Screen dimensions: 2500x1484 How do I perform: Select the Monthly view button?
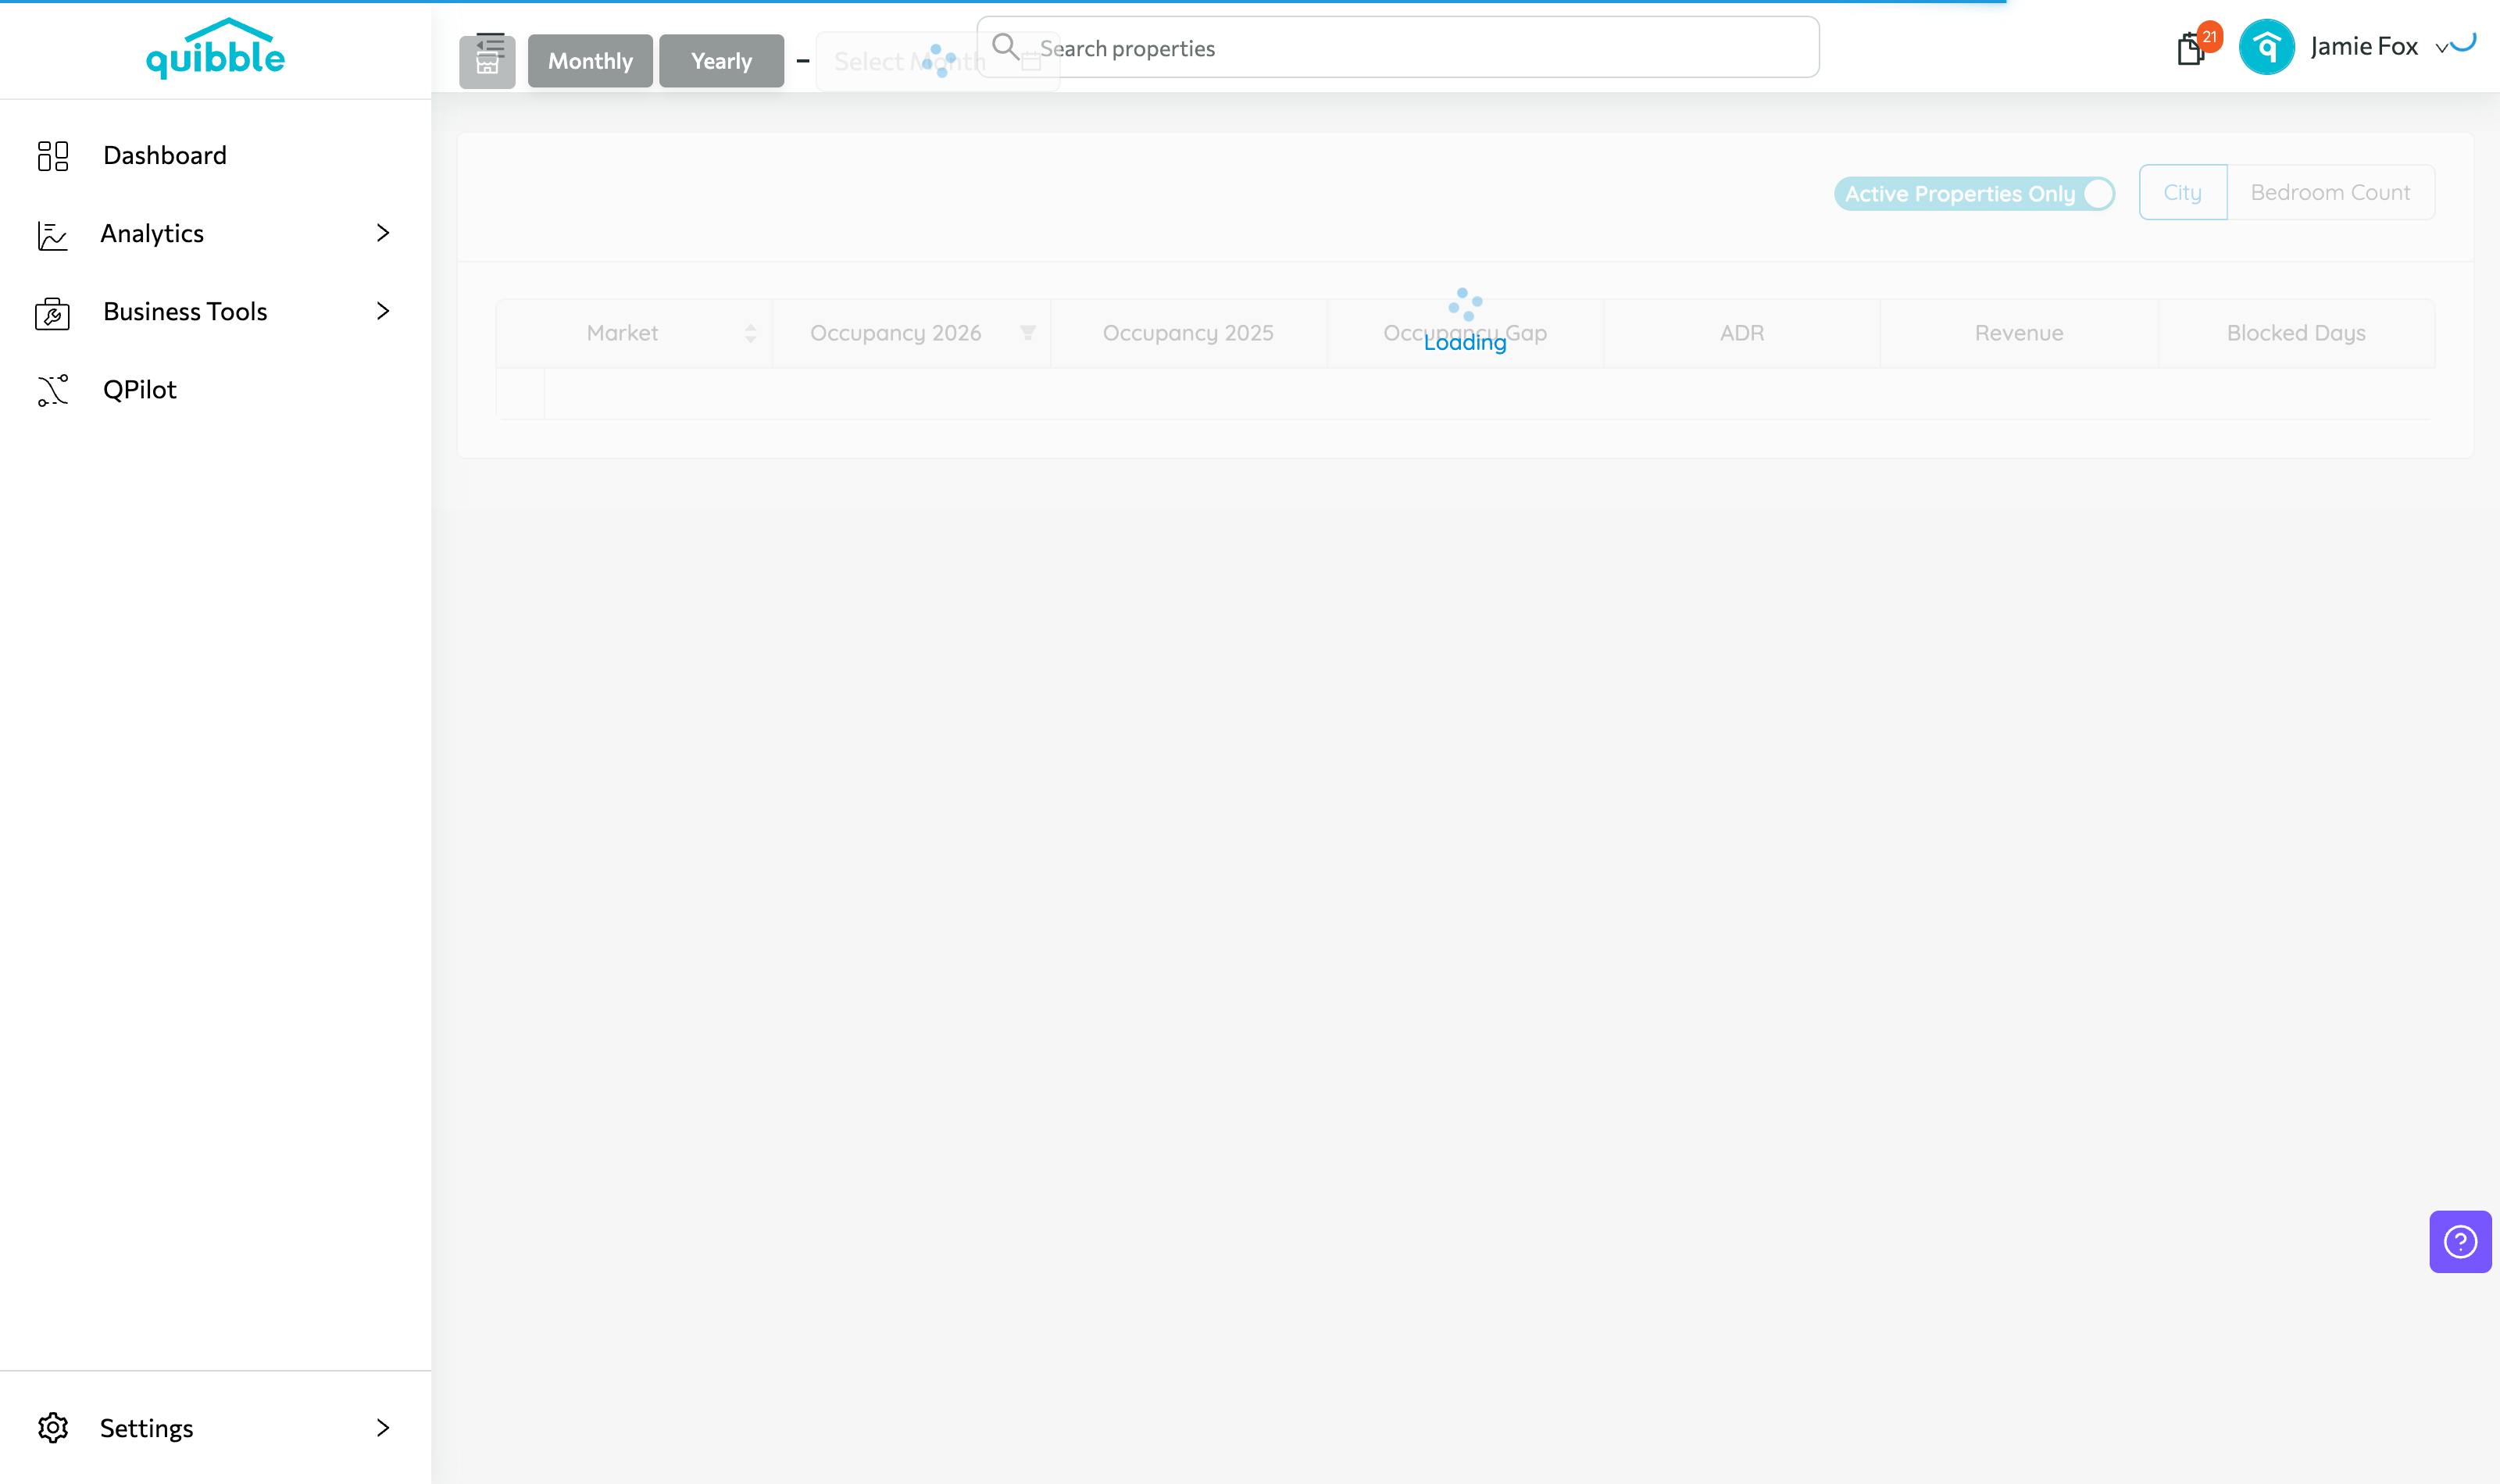click(x=590, y=61)
